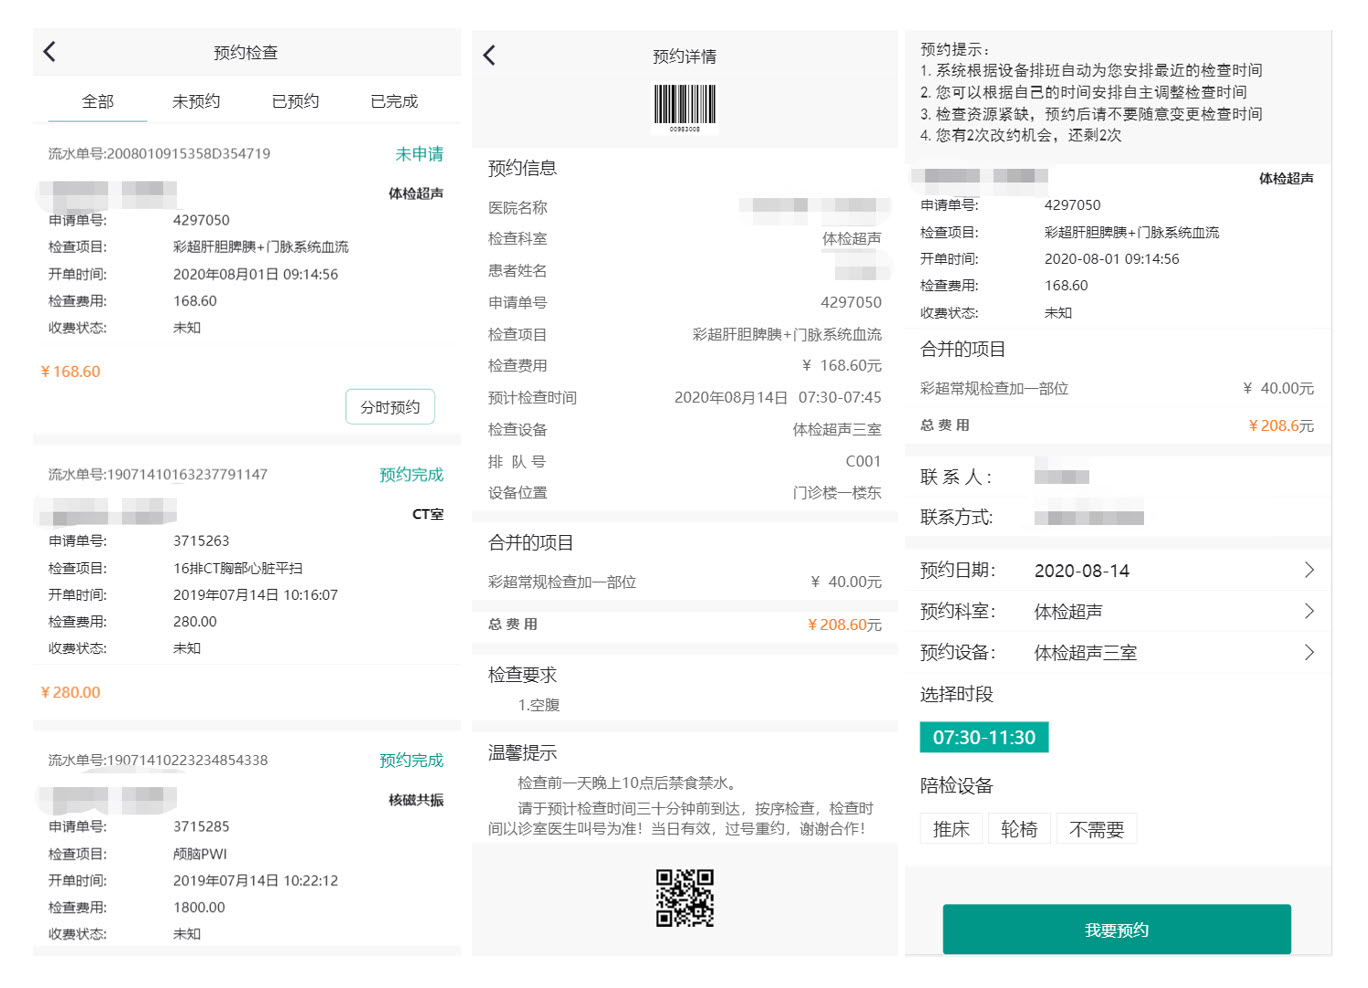
Task: Tap the QR code below 温馨提示
Action: [x=685, y=897]
